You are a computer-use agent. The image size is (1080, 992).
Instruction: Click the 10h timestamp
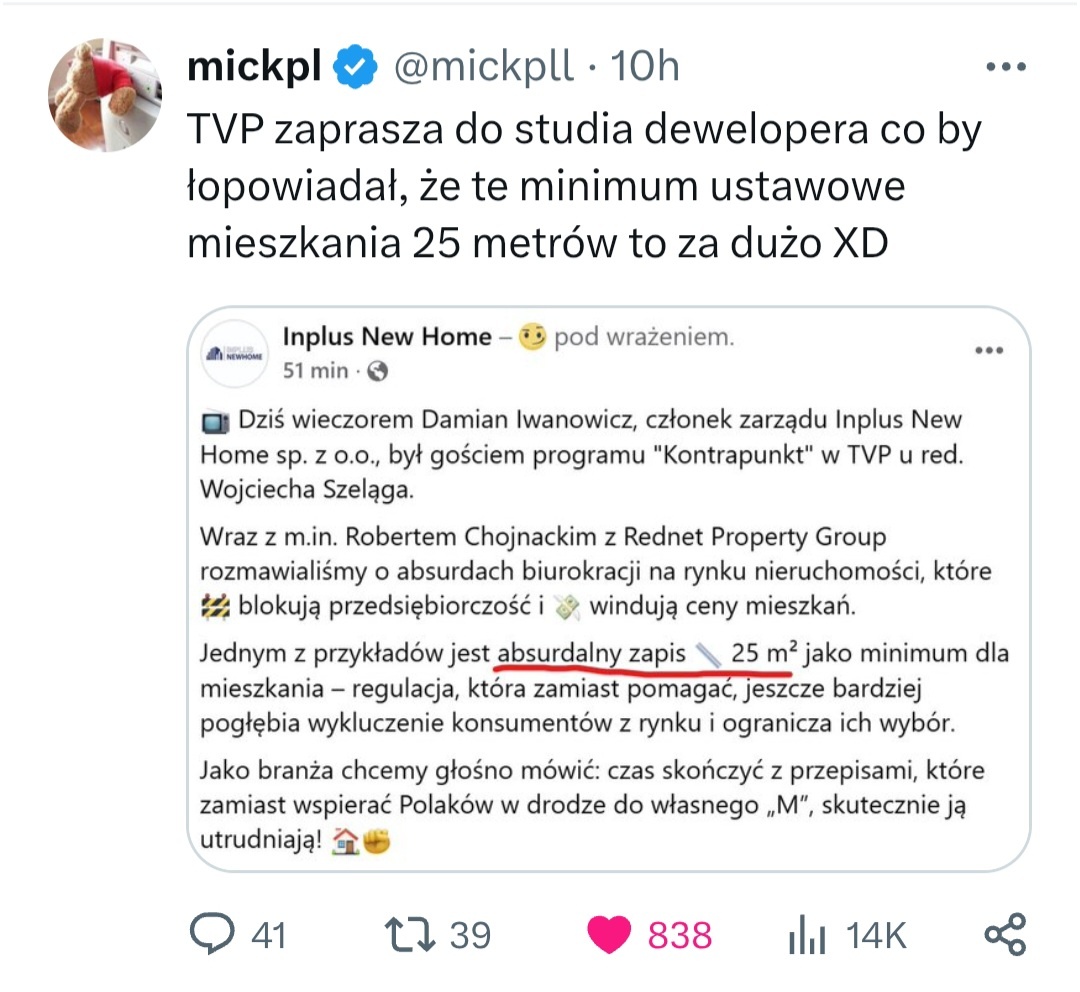(645, 67)
